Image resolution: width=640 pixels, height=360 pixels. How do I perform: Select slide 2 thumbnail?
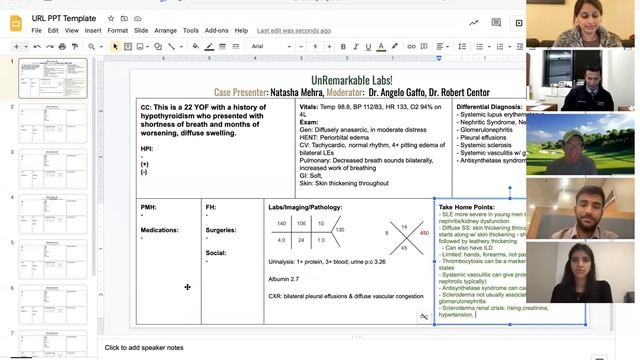[x=53, y=124]
